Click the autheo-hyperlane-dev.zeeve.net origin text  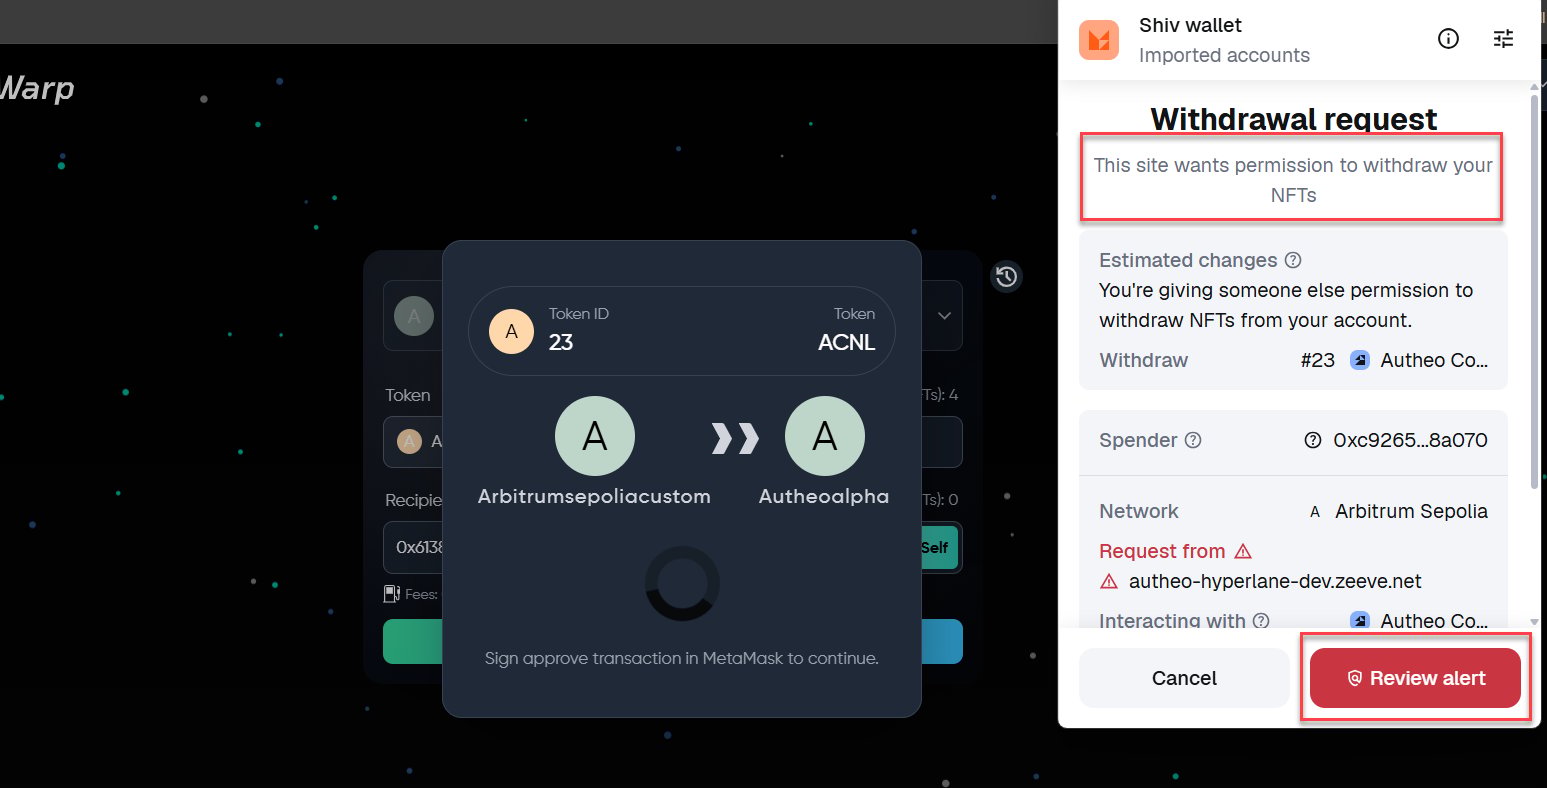pos(1275,581)
